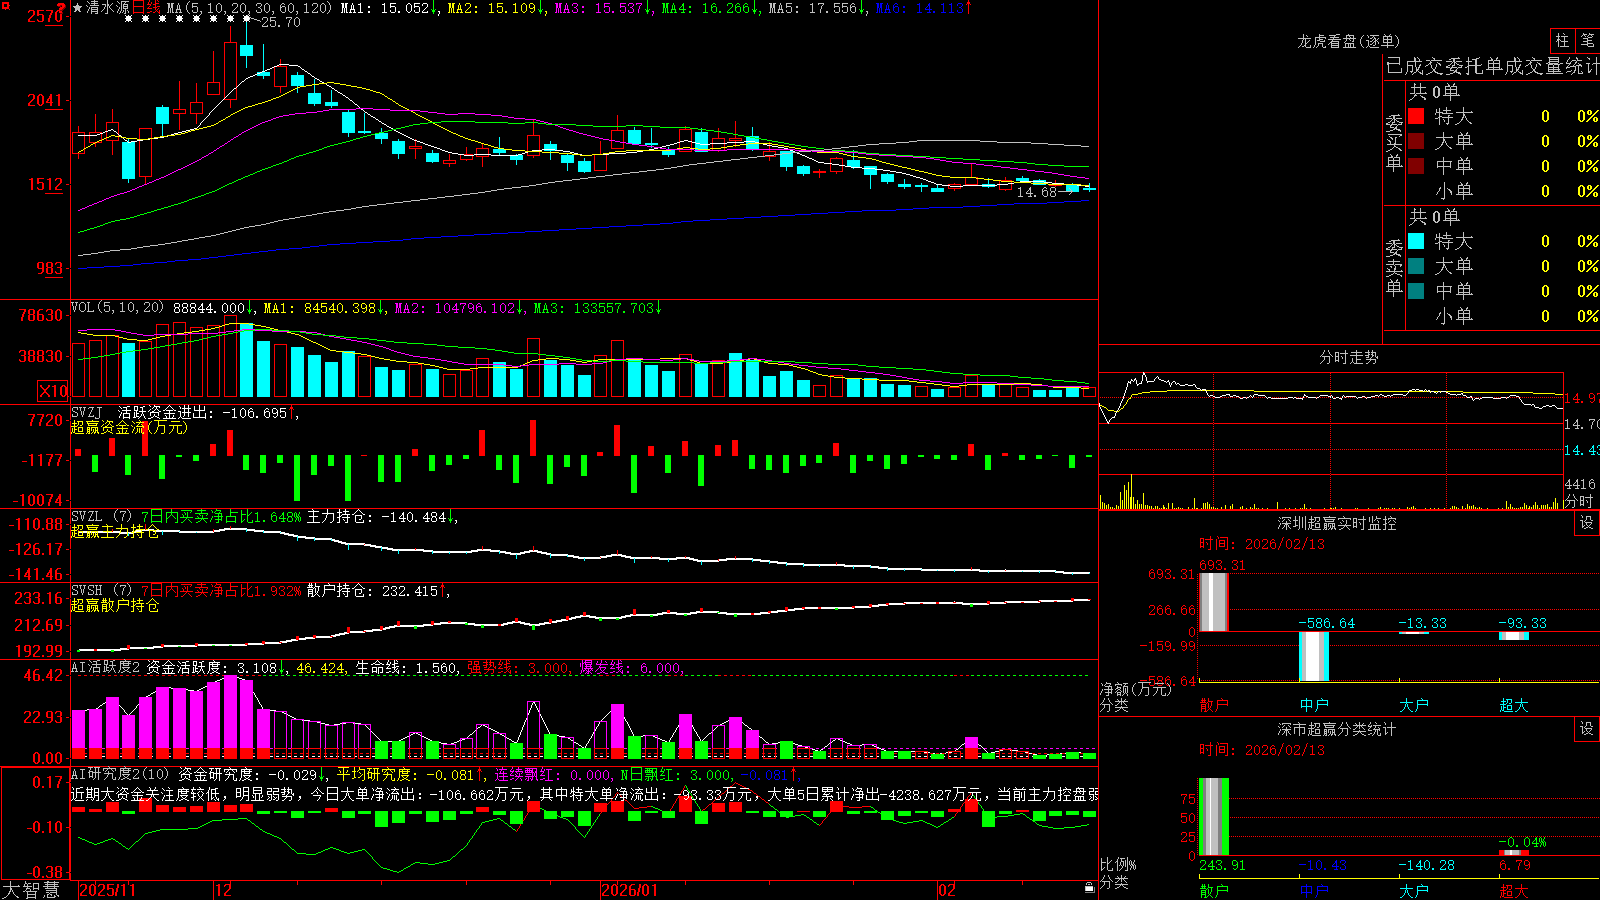
Task: Select the 分时走势 panel title
Action: click(1348, 357)
